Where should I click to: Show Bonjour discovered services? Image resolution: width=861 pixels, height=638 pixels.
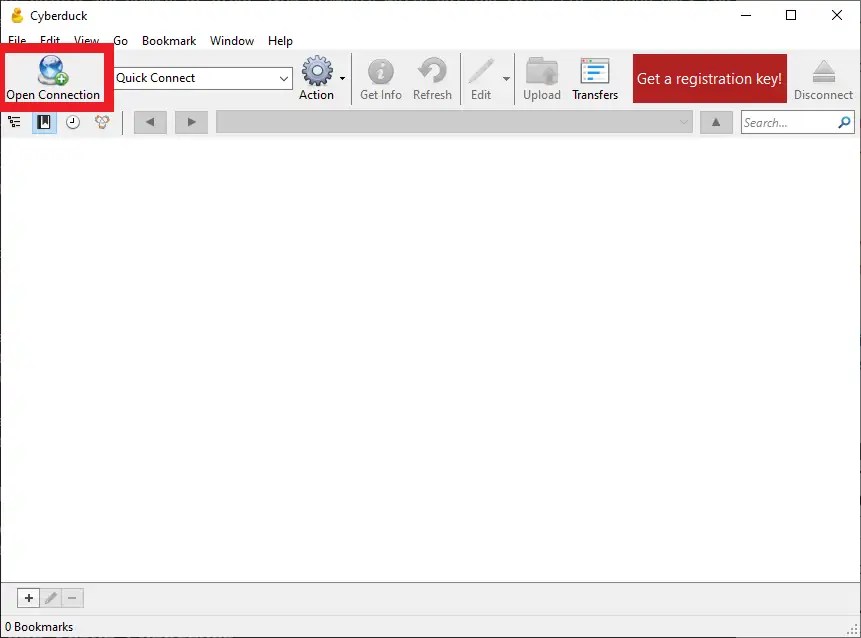coord(101,121)
